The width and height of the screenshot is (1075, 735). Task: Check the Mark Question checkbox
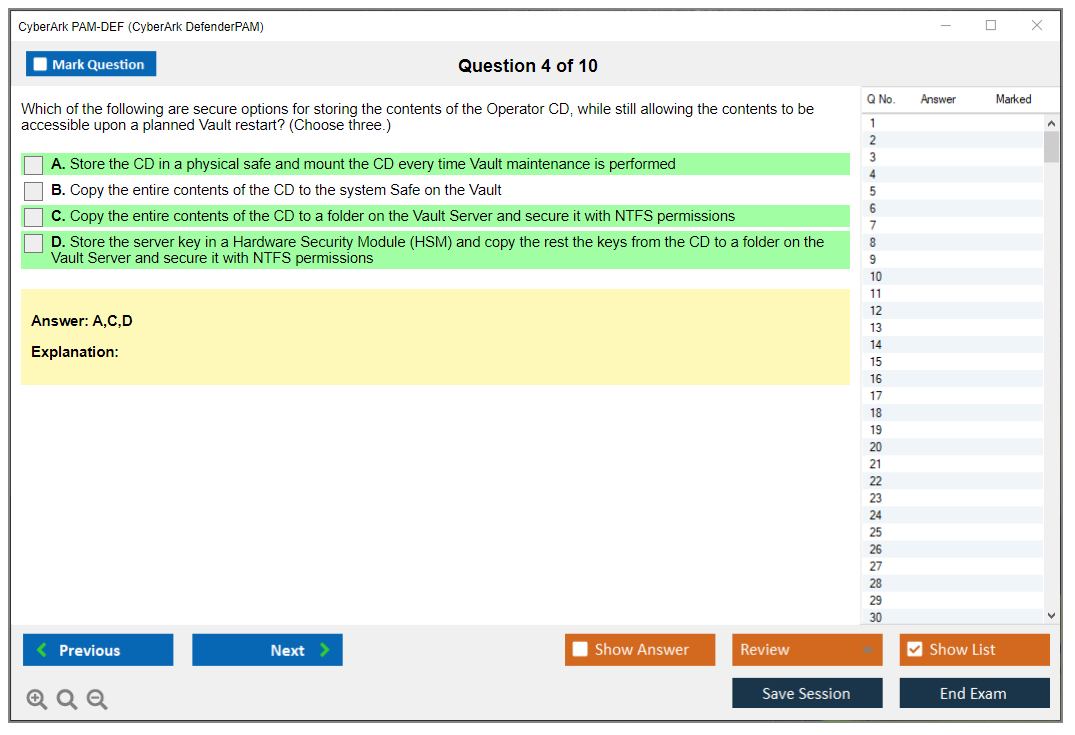point(41,64)
